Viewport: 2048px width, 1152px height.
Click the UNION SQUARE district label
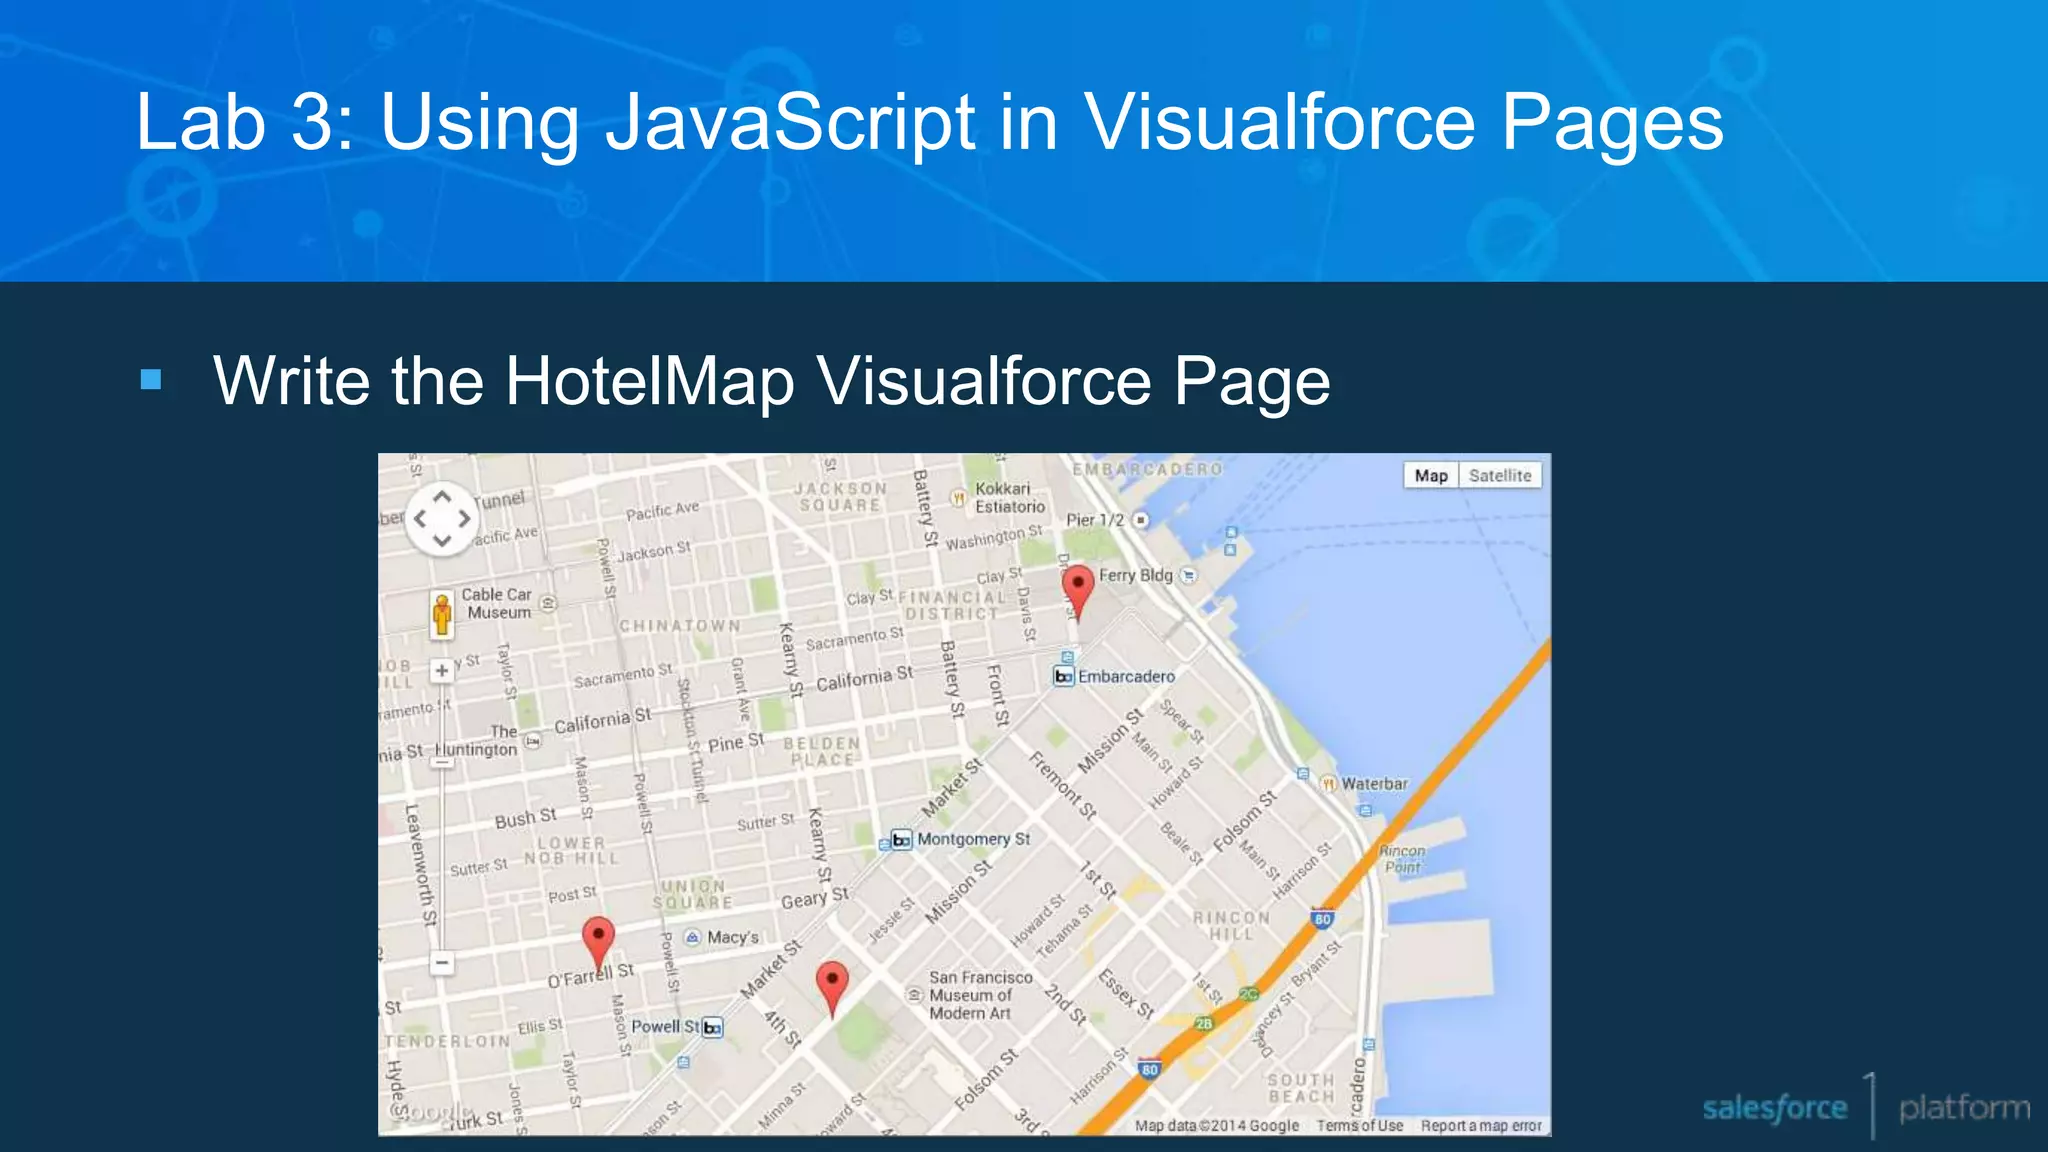coord(693,894)
